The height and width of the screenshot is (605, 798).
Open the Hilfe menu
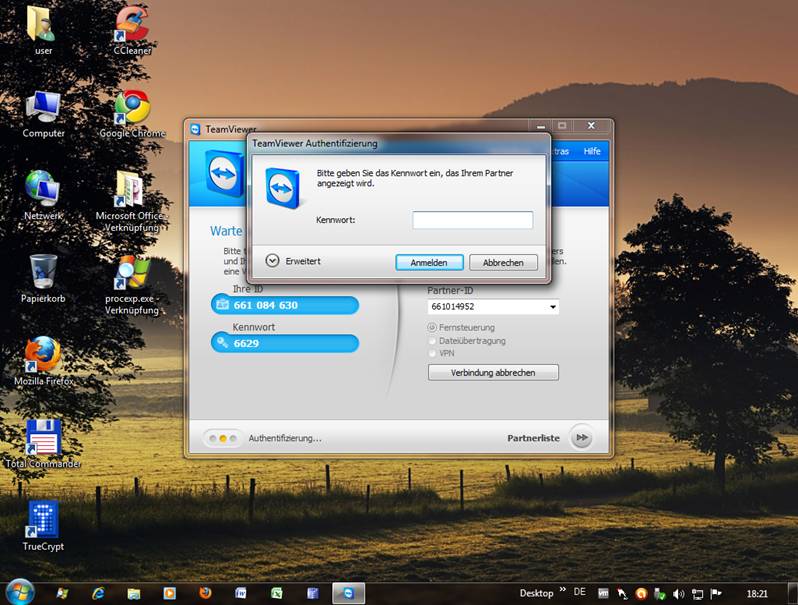click(x=592, y=151)
